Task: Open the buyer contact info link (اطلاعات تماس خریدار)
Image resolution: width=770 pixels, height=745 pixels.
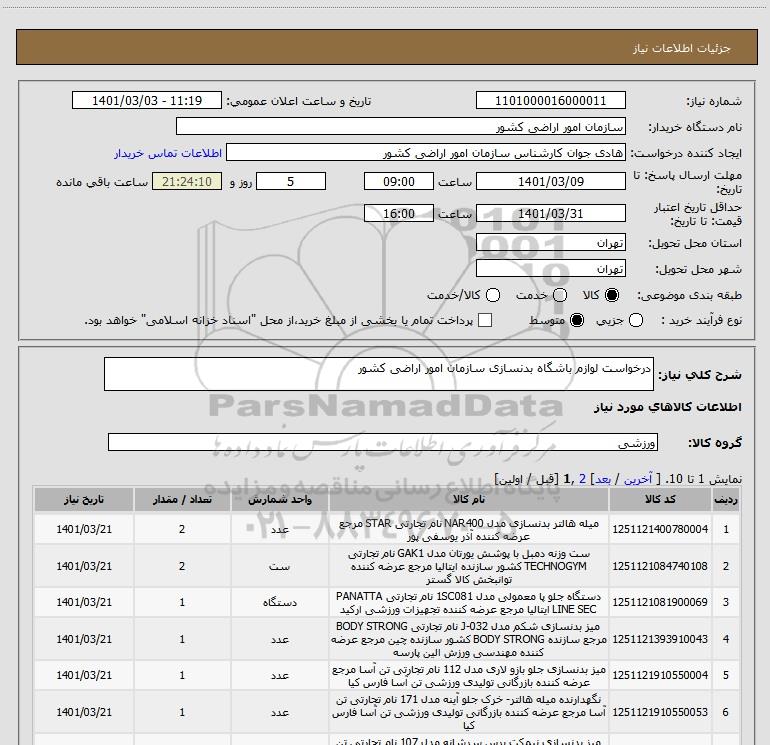Action: tap(168, 153)
